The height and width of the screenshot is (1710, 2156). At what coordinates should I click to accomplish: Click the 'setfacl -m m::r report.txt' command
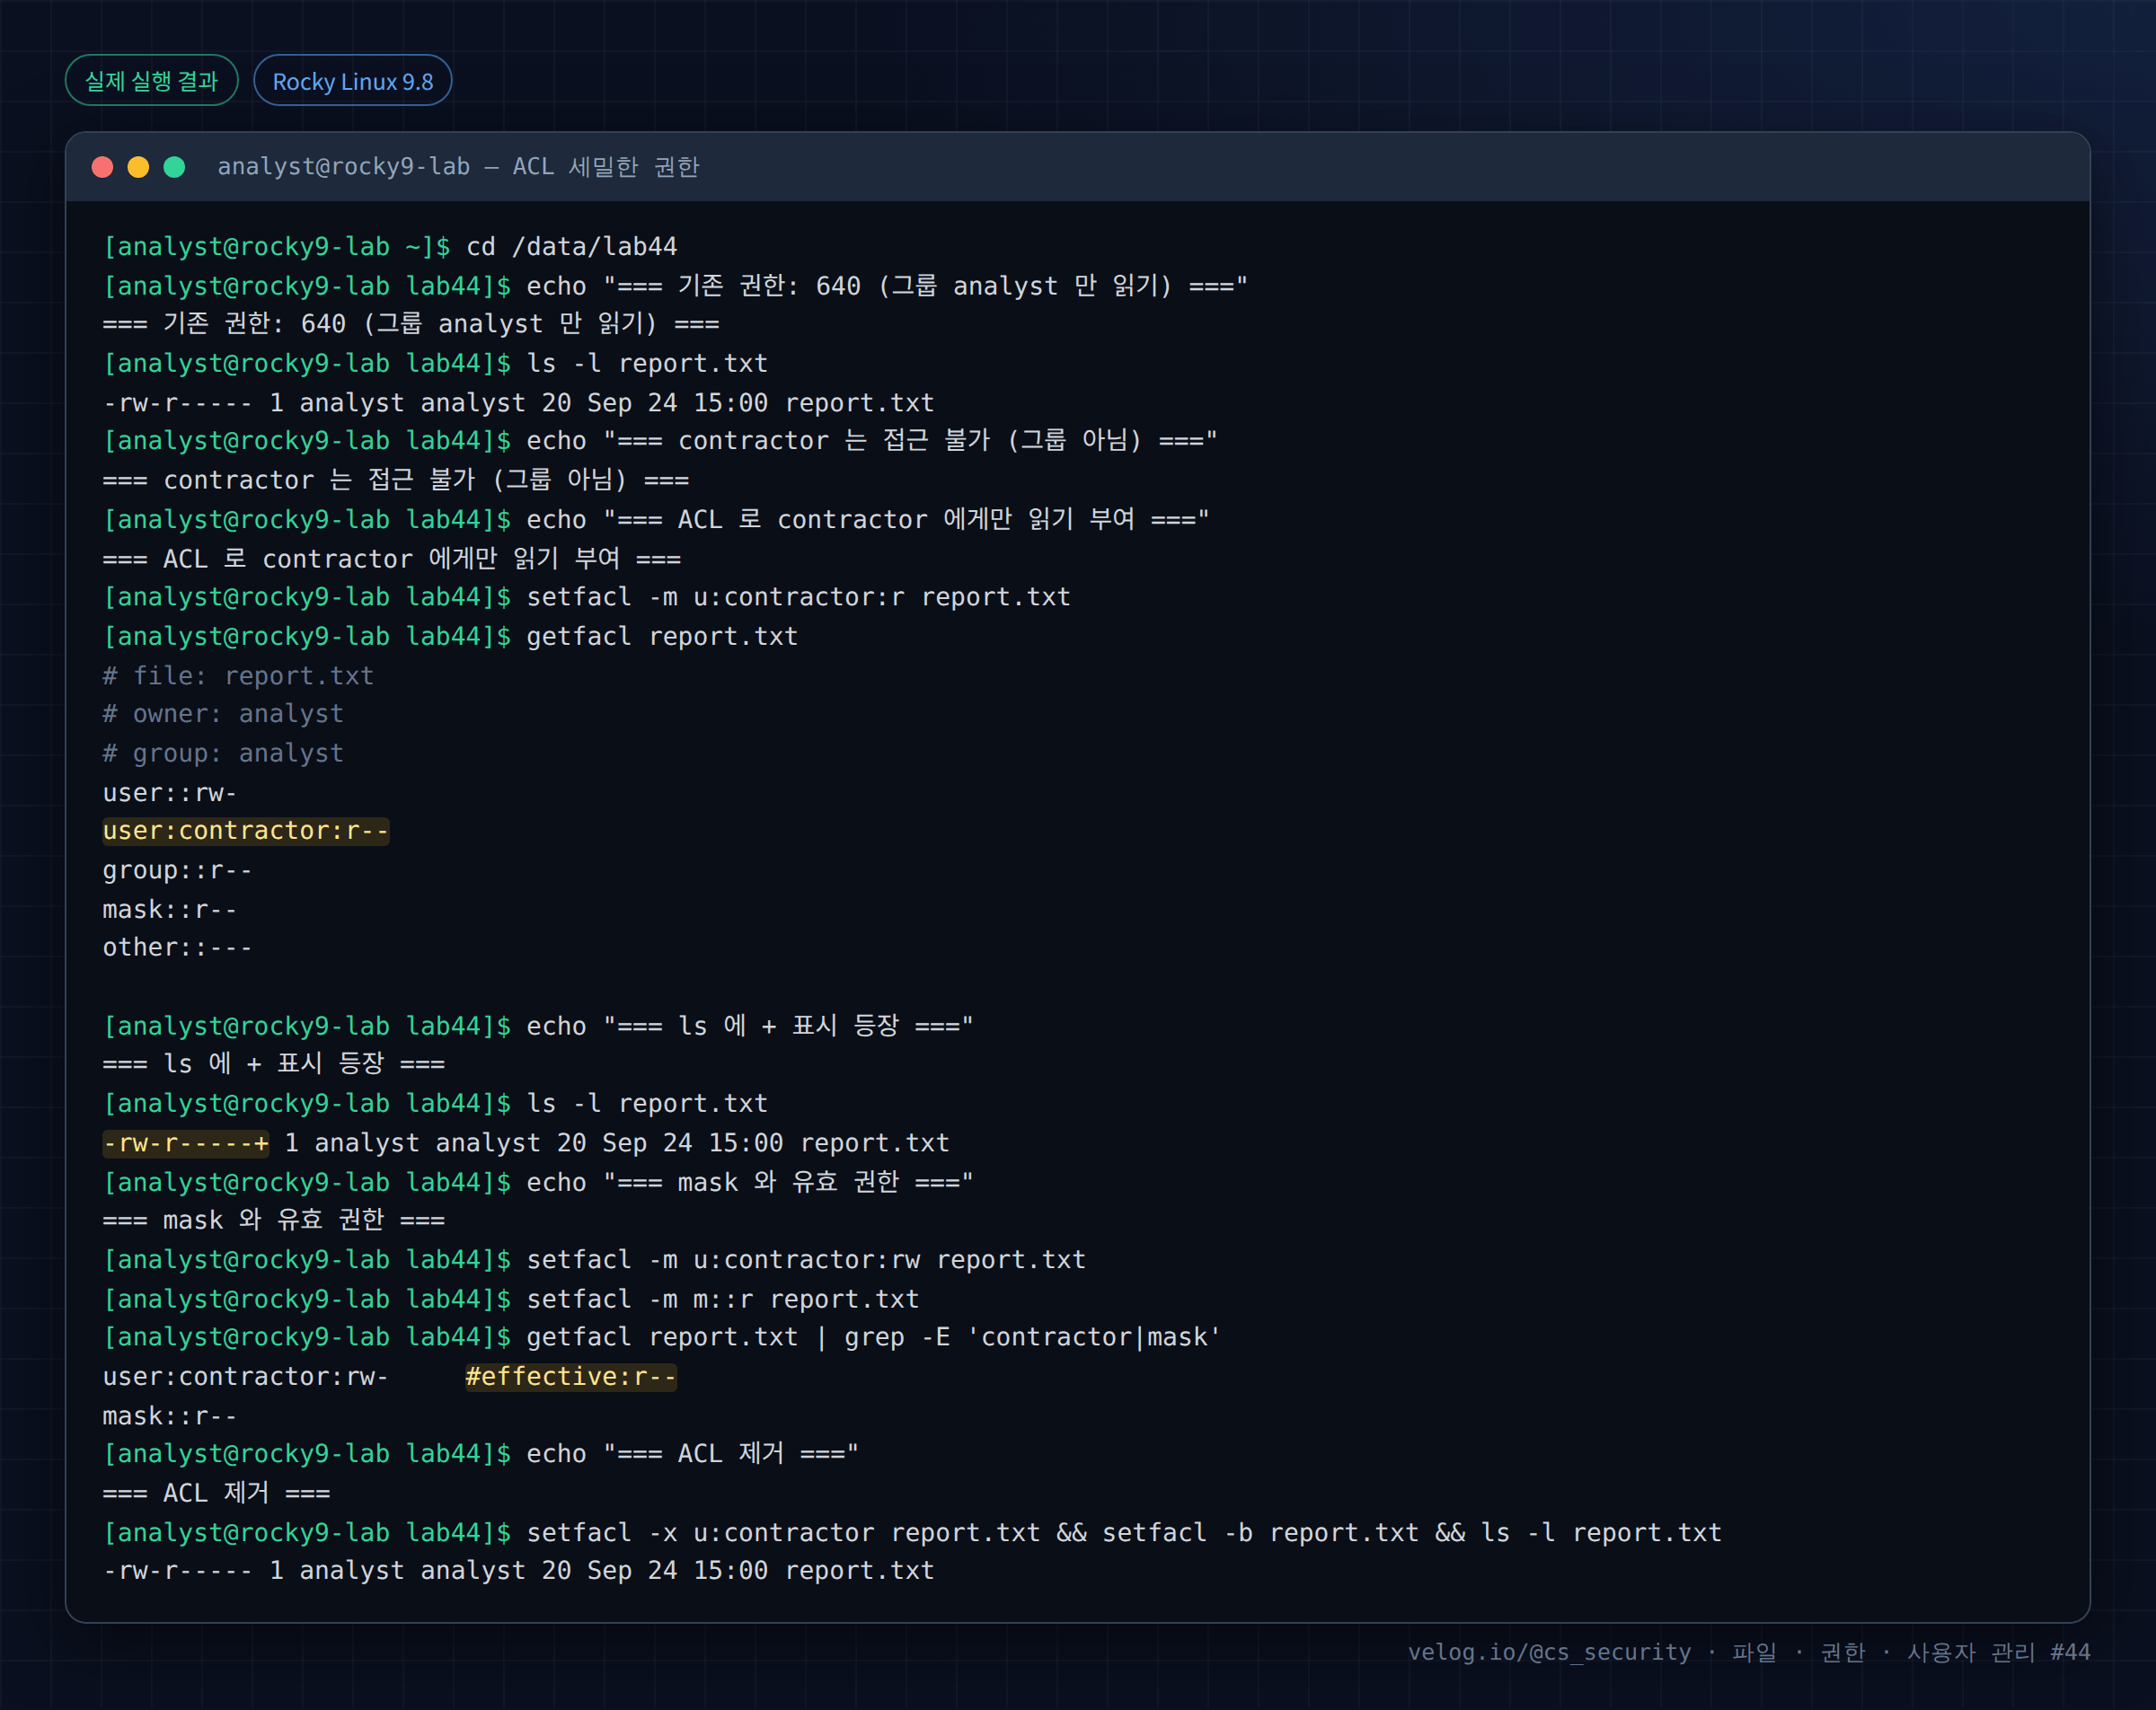click(x=722, y=1299)
